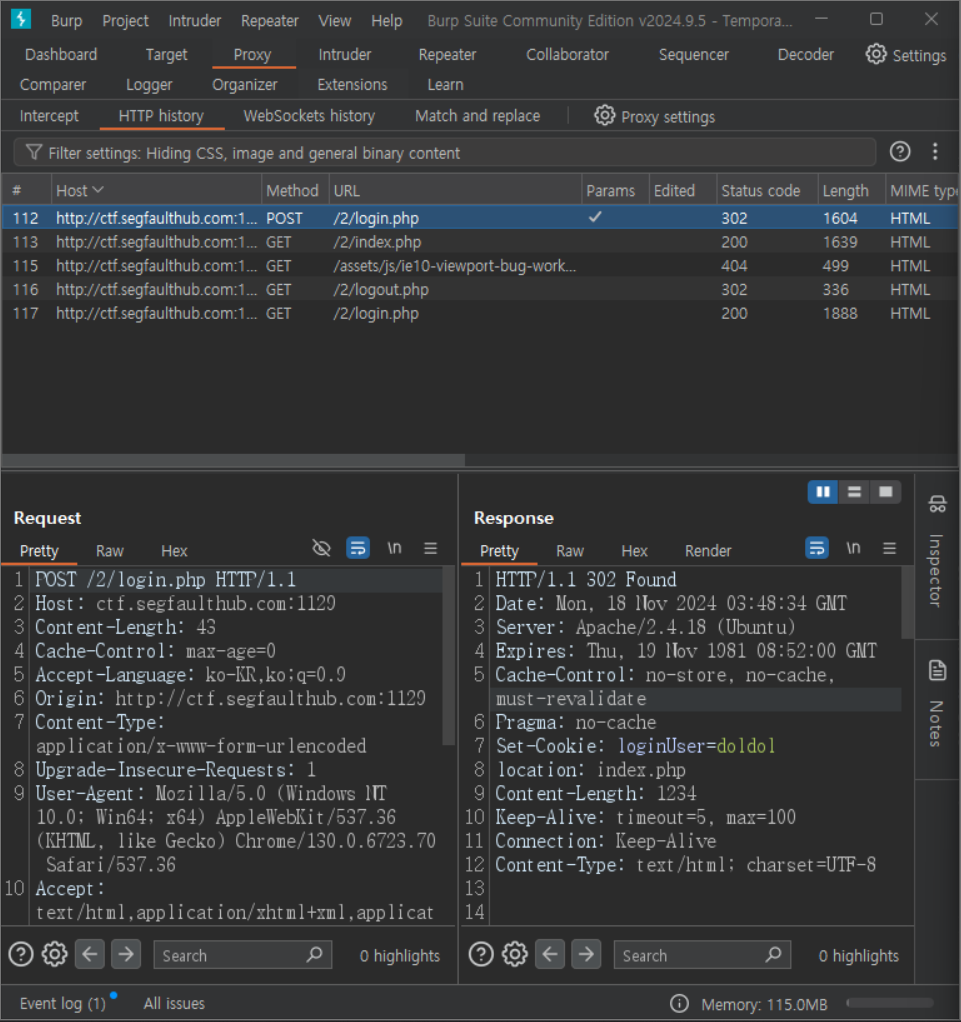
Task: Switch to side-by-side layout view
Action: tap(823, 492)
